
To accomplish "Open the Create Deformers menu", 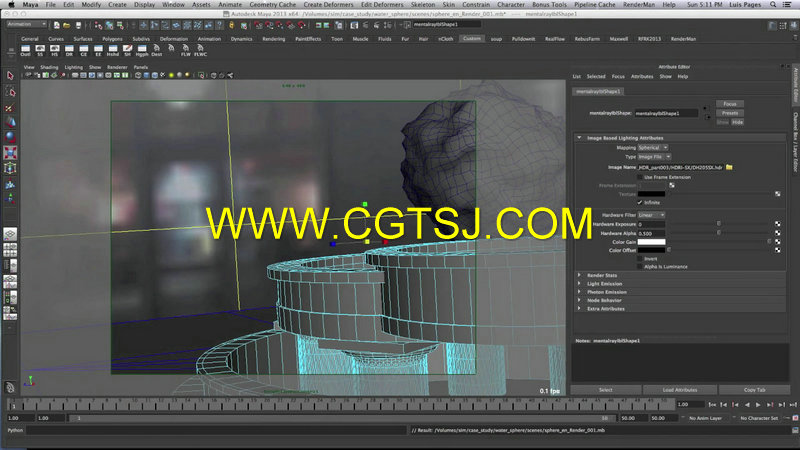I will tap(328, 5).
